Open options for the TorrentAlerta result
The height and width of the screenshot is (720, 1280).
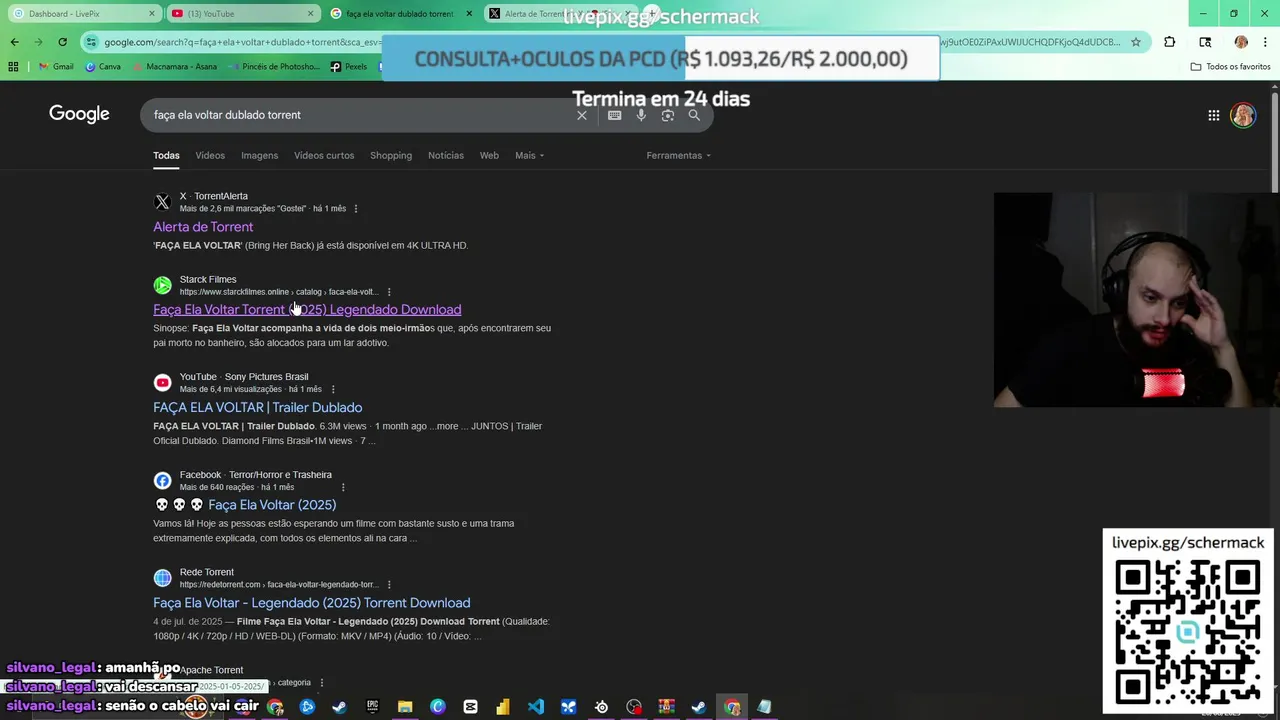356,209
